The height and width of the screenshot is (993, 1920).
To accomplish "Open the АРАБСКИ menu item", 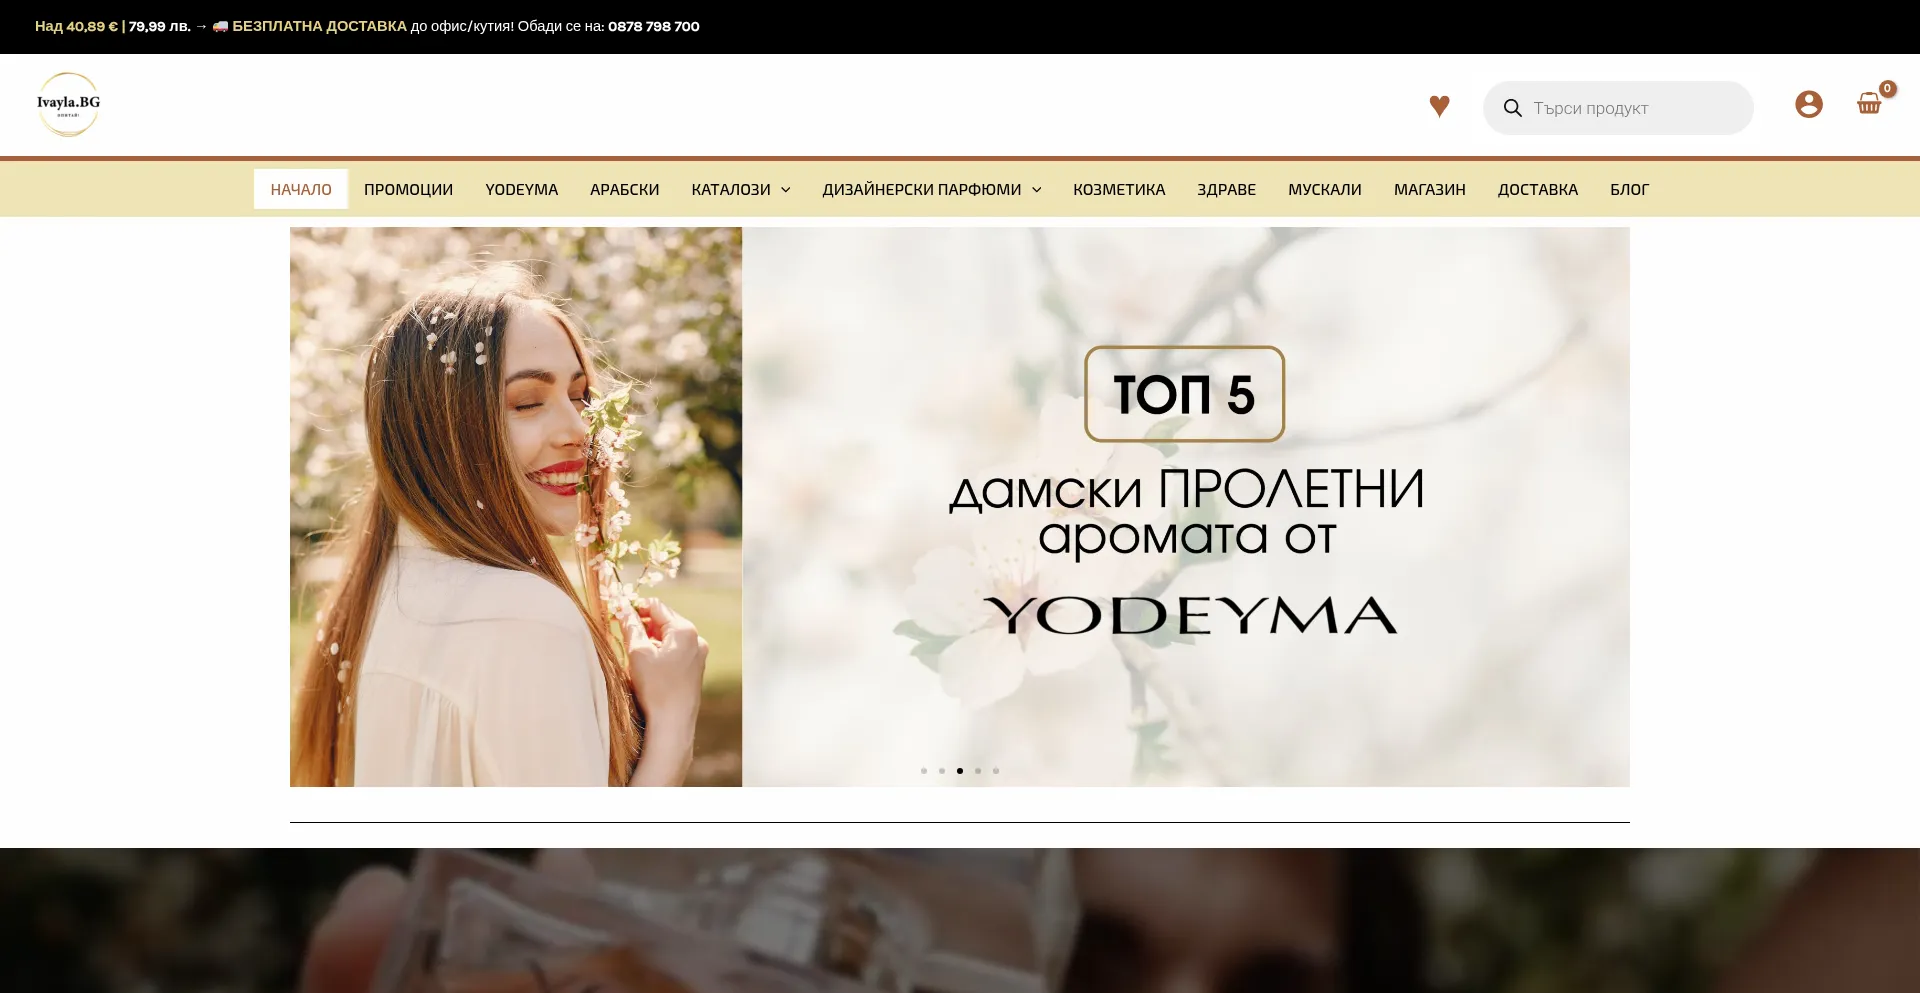I will [624, 189].
